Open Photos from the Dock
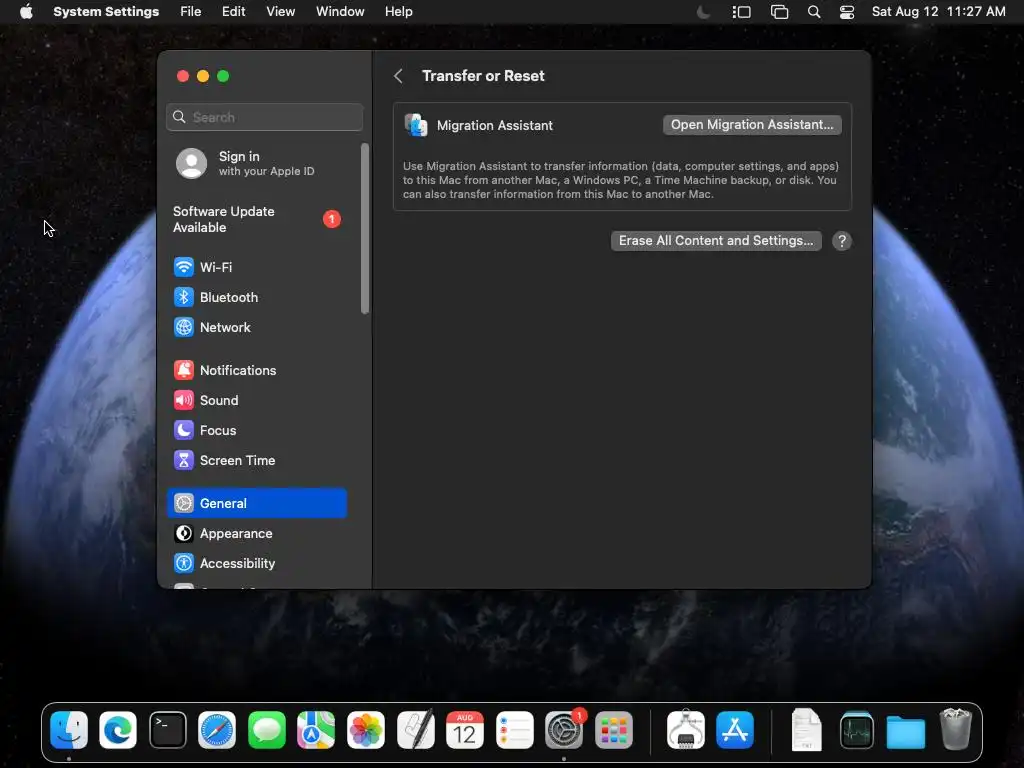 (x=366, y=729)
